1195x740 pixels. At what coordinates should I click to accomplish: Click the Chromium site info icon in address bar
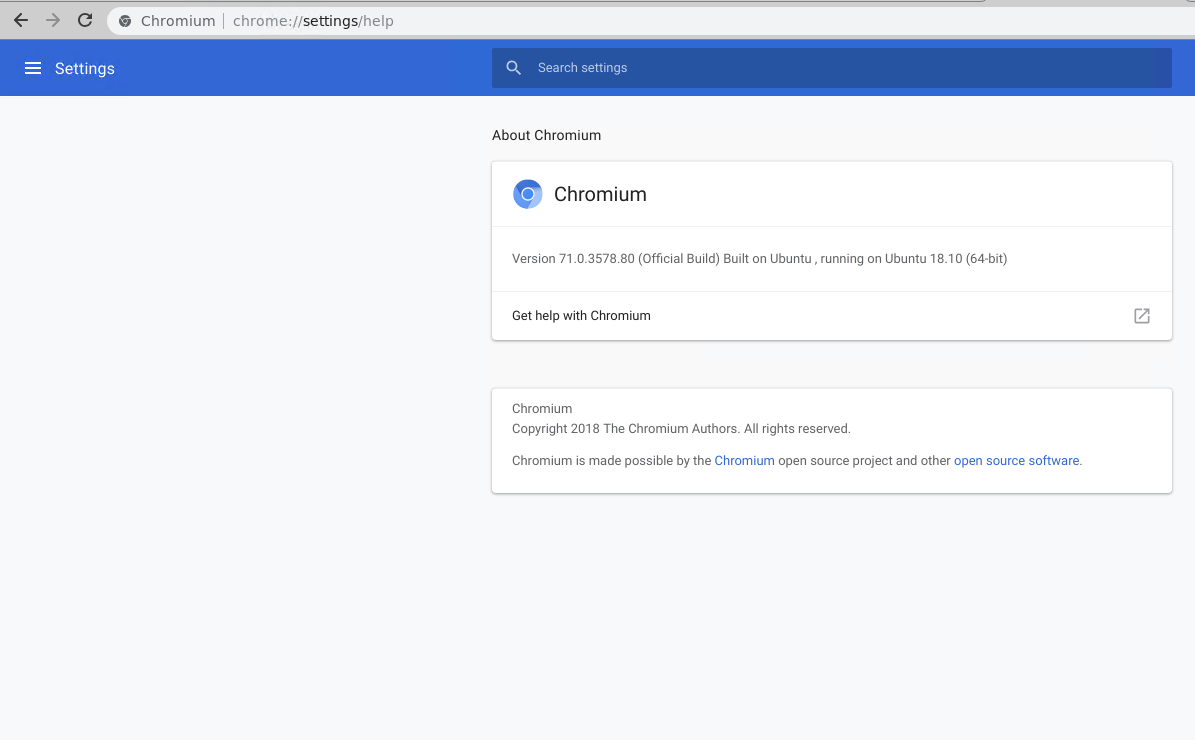pos(125,21)
